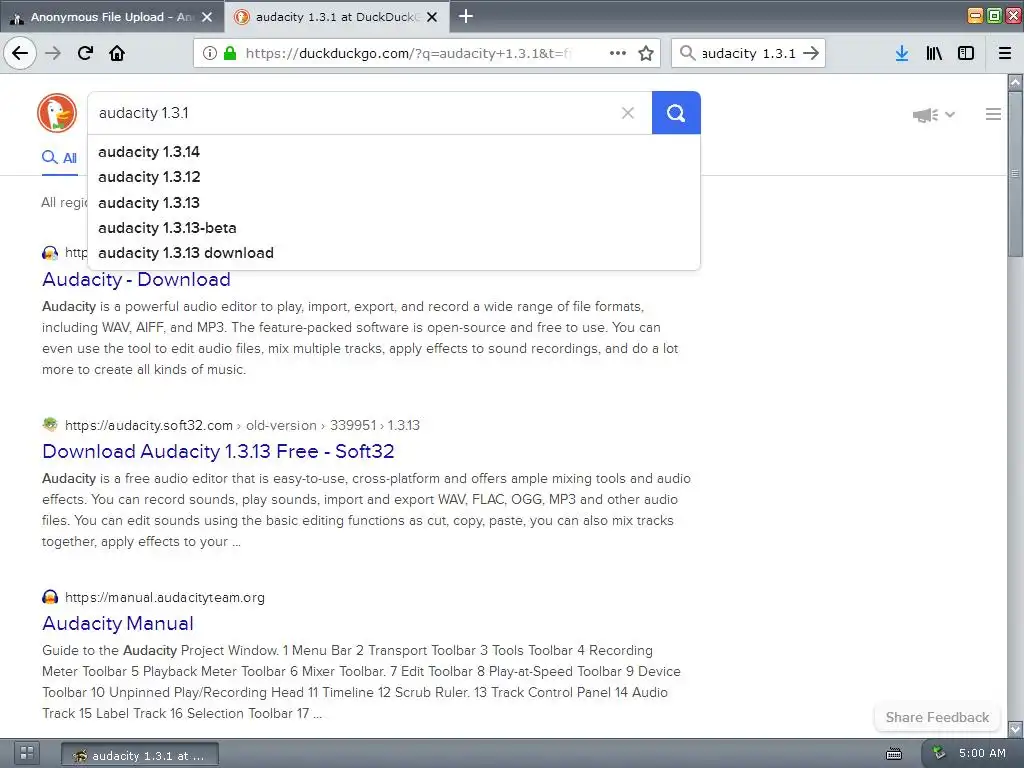Screen dimensions: 1024x768
Task: Open the Audacity Manual result
Action: coord(118,623)
